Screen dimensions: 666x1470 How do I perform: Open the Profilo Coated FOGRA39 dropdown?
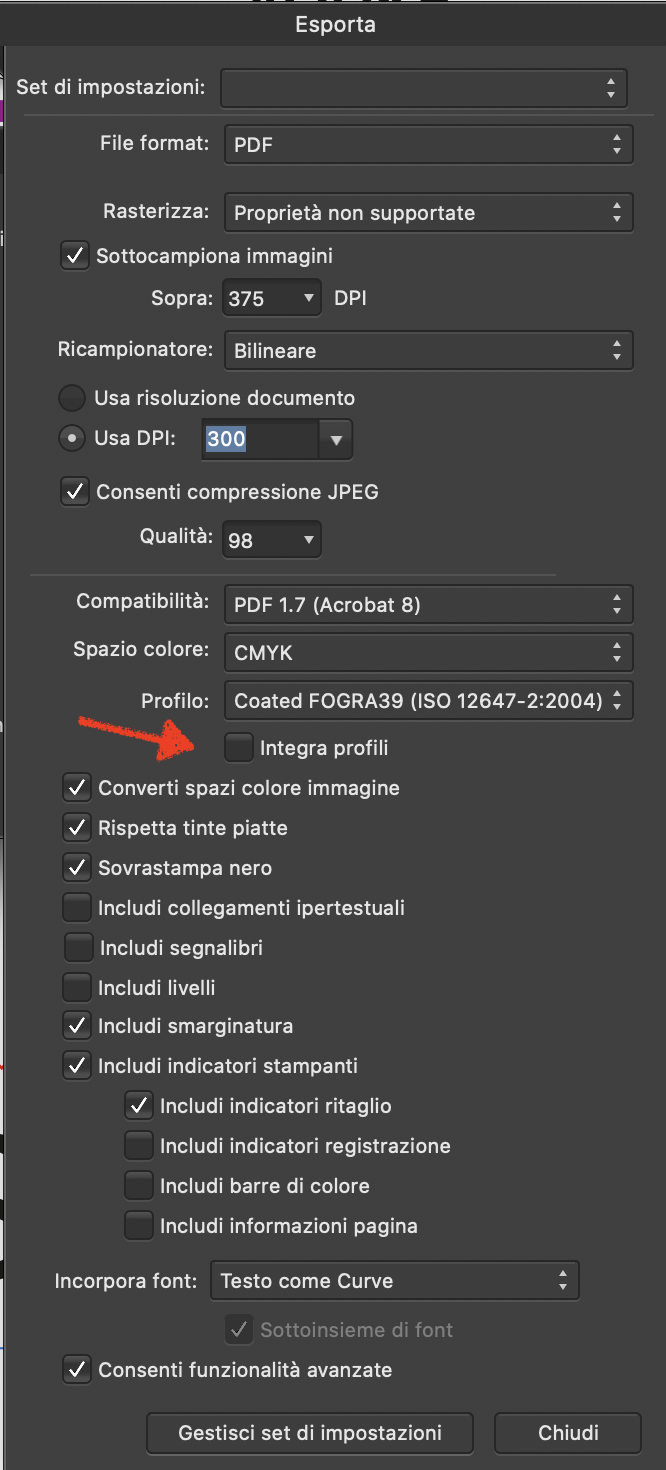pyautogui.click(x=429, y=701)
